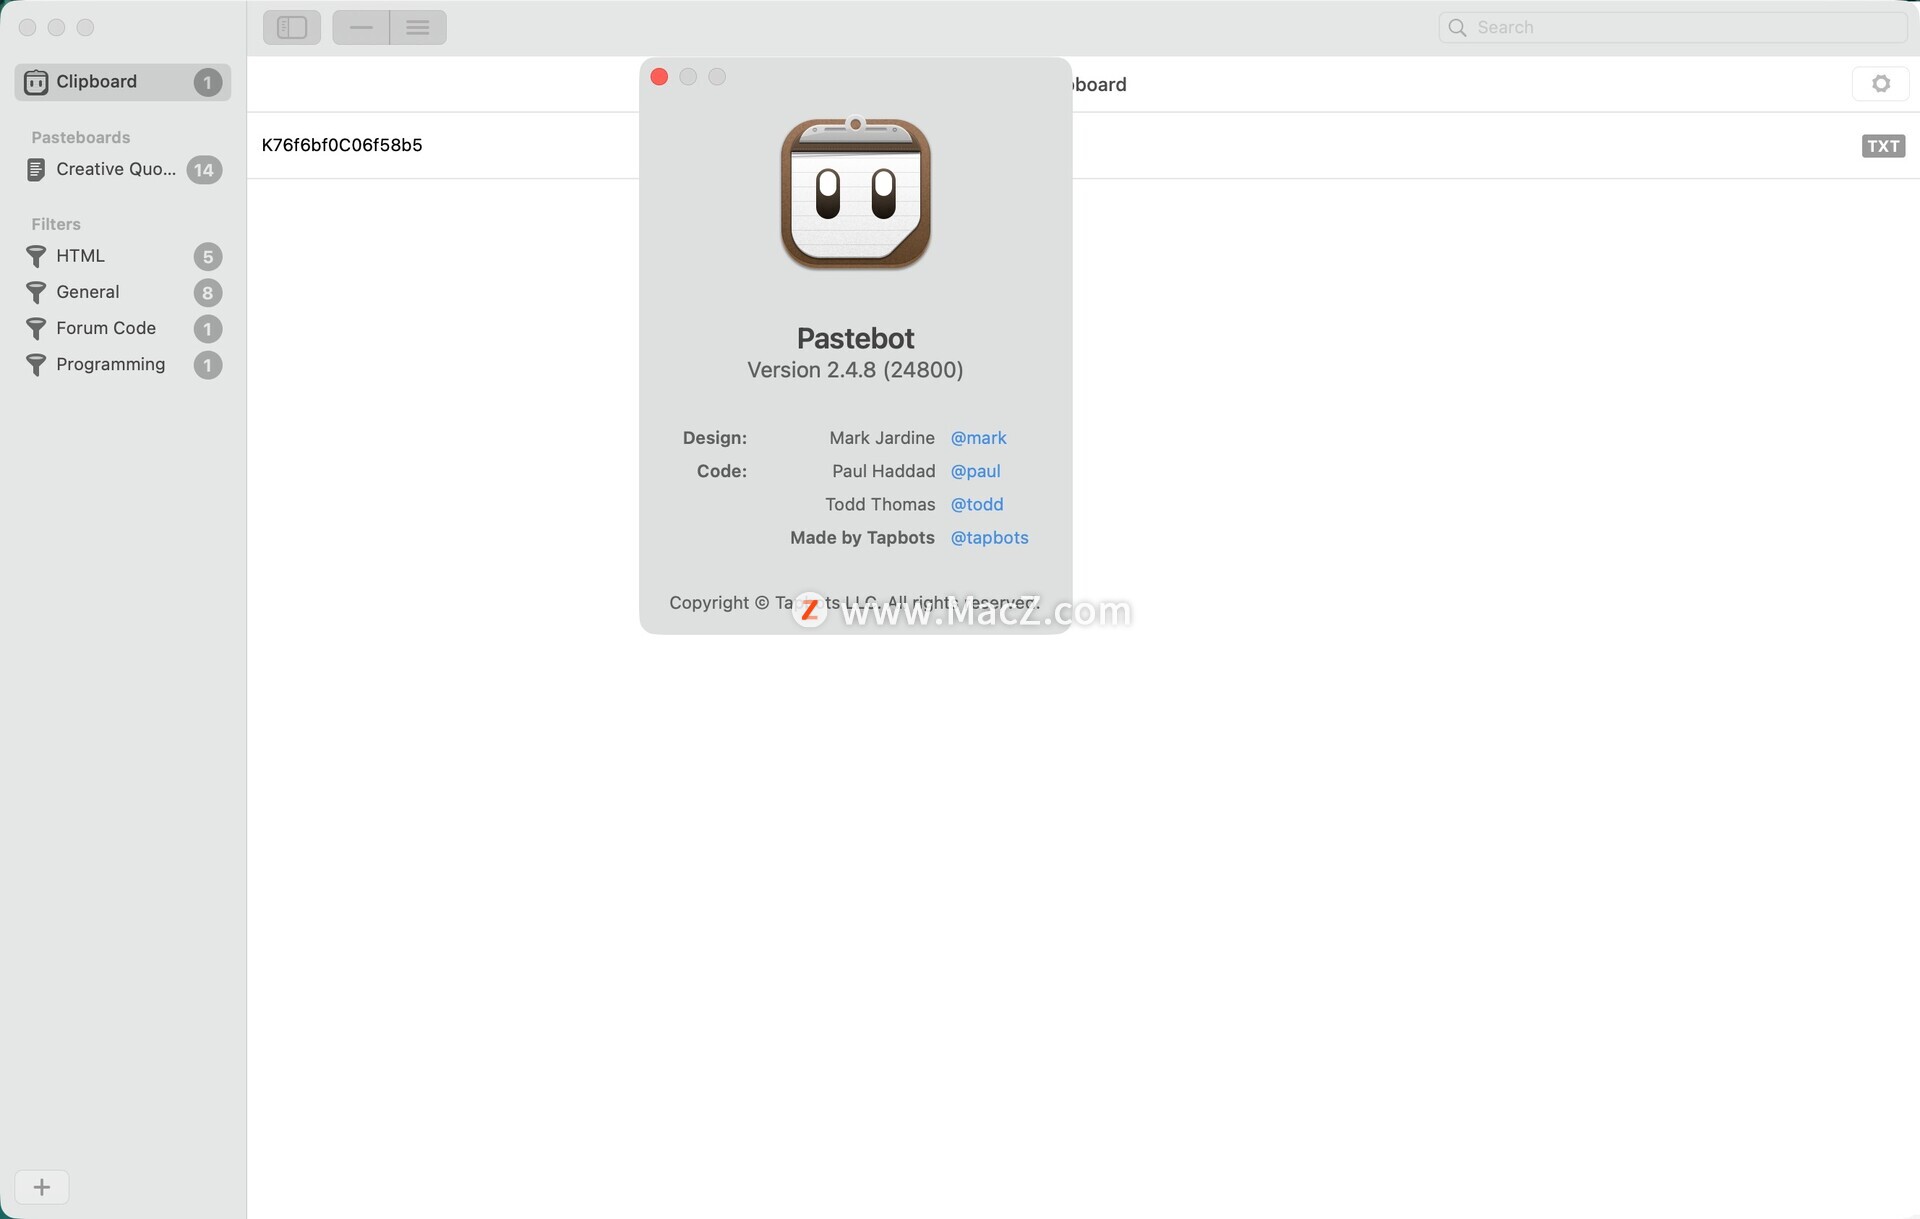
Task: Click the Pastebot title in About window
Action: point(856,338)
